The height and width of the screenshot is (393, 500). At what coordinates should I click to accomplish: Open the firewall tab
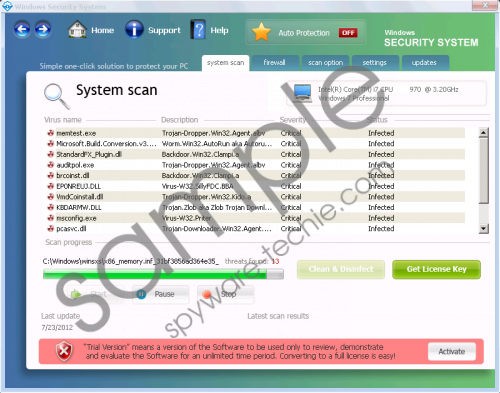(x=274, y=63)
